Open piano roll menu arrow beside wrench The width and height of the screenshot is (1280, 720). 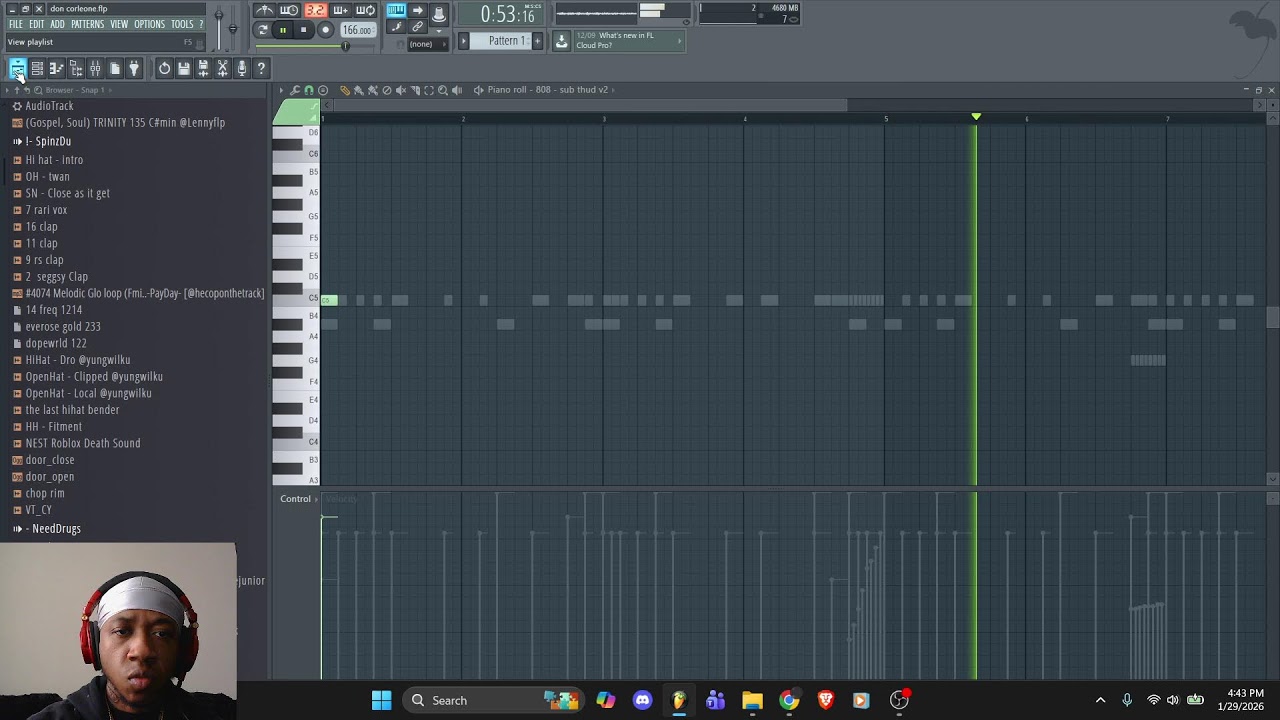[x=281, y=90]
